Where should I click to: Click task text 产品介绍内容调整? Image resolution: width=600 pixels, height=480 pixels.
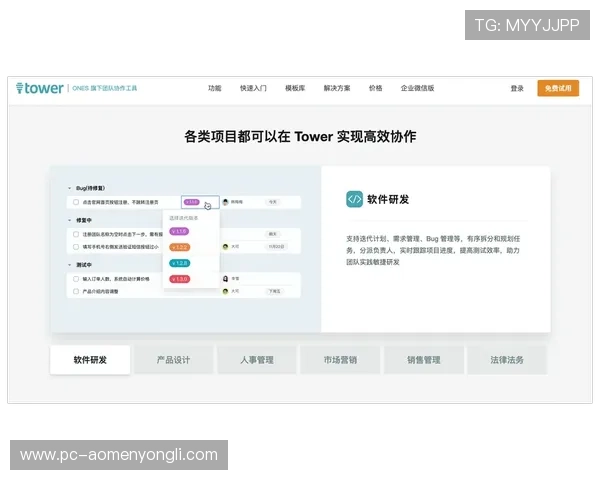coord(100,292)
